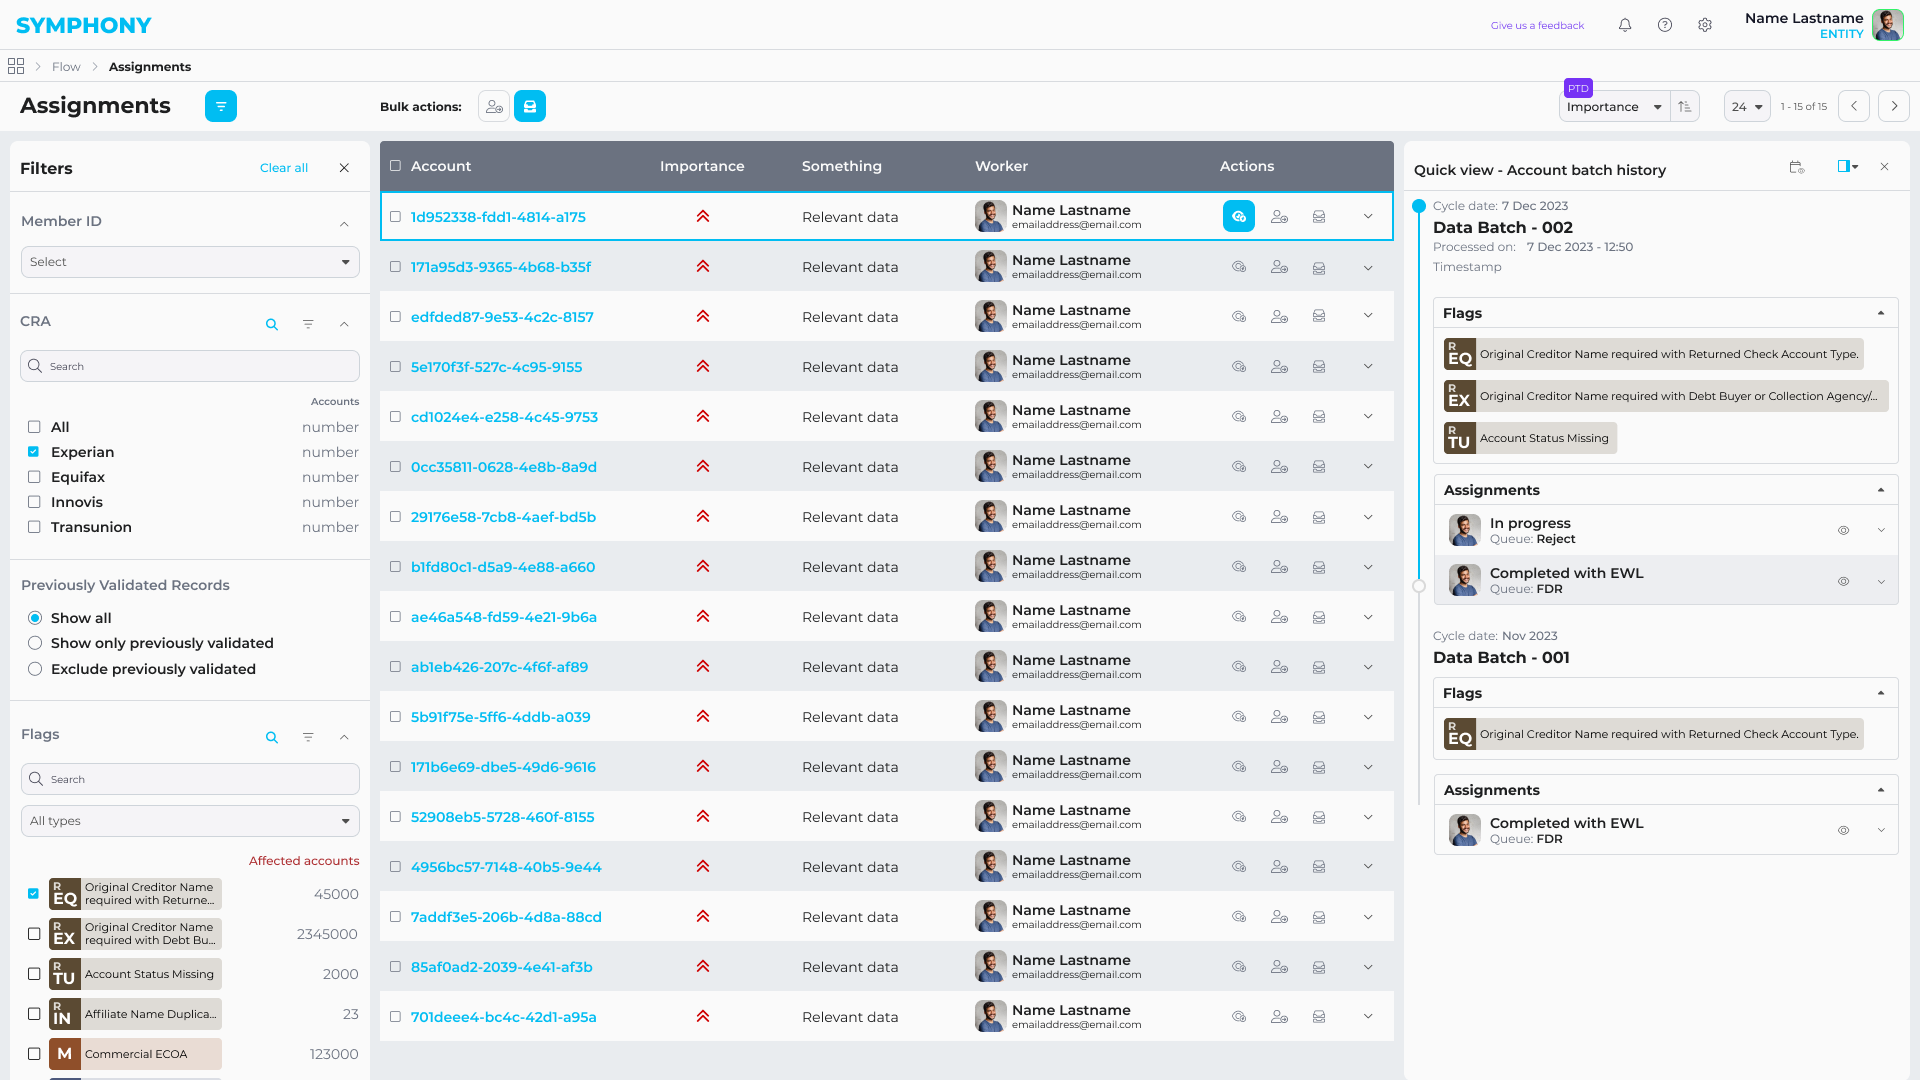1920x1080 pixels.
Task: Click Flow breadcrumb item
Action: [x=66, y=67]
